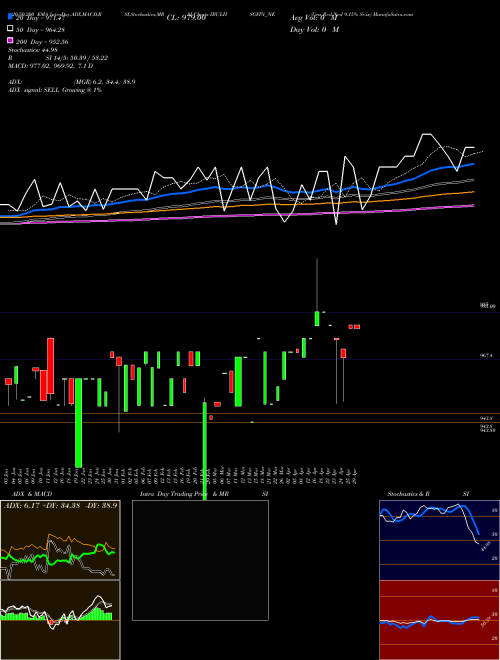Open the ADX & MACD panel title
The height and width of the screenshot is (660, 500).
coord(32,494)
